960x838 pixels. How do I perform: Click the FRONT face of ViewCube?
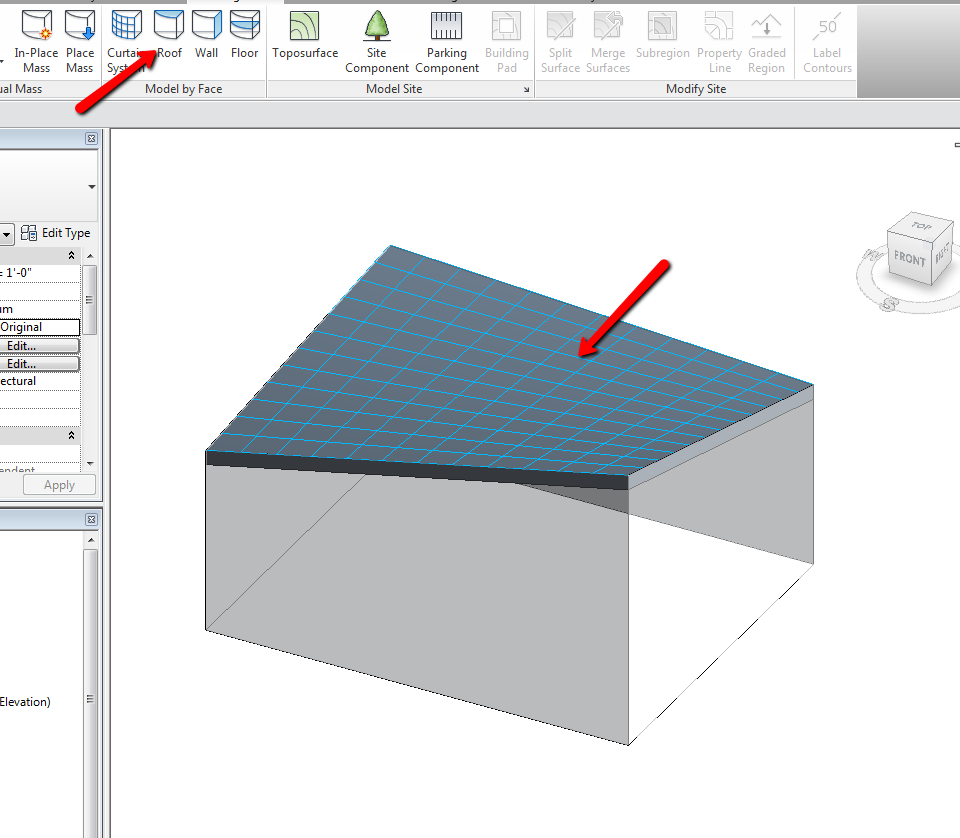coord(909,258)
